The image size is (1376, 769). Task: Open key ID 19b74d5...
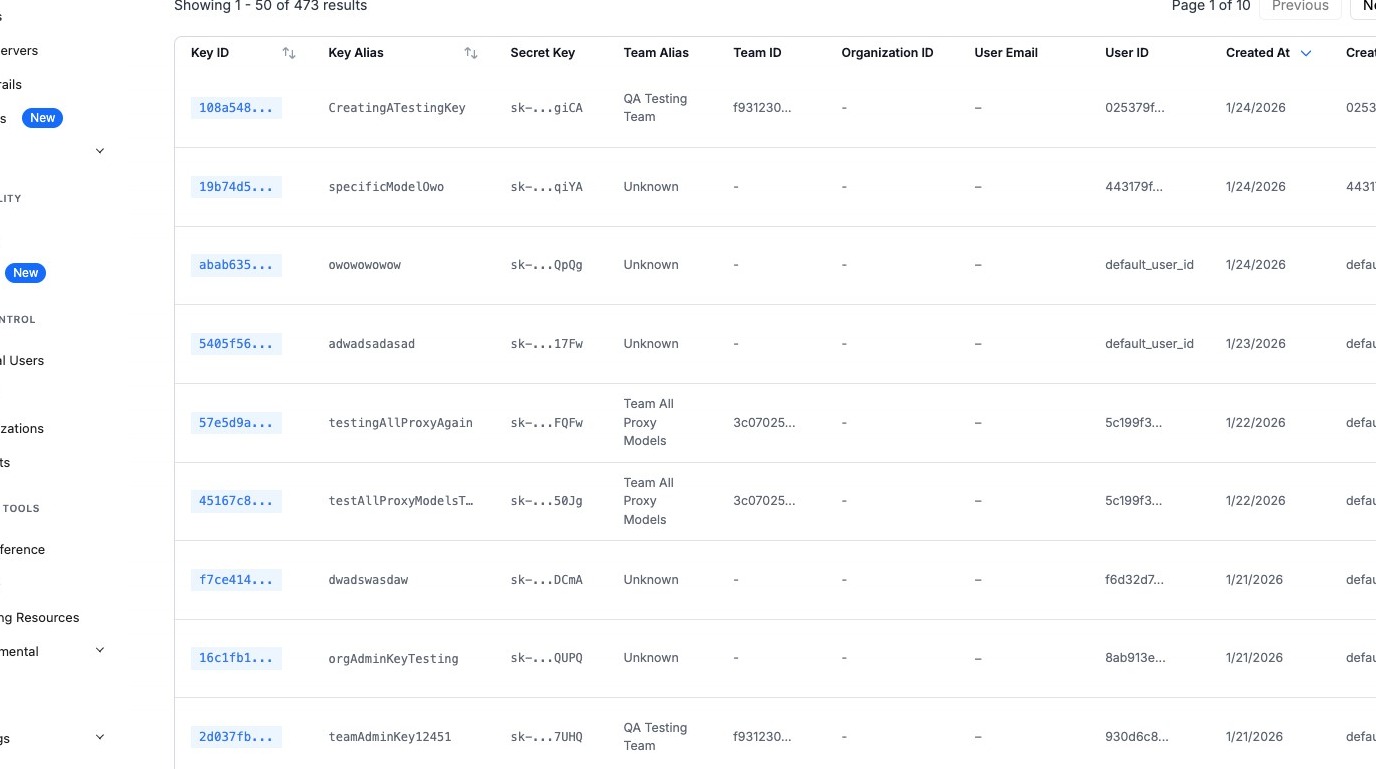click(x=235, y=187)
